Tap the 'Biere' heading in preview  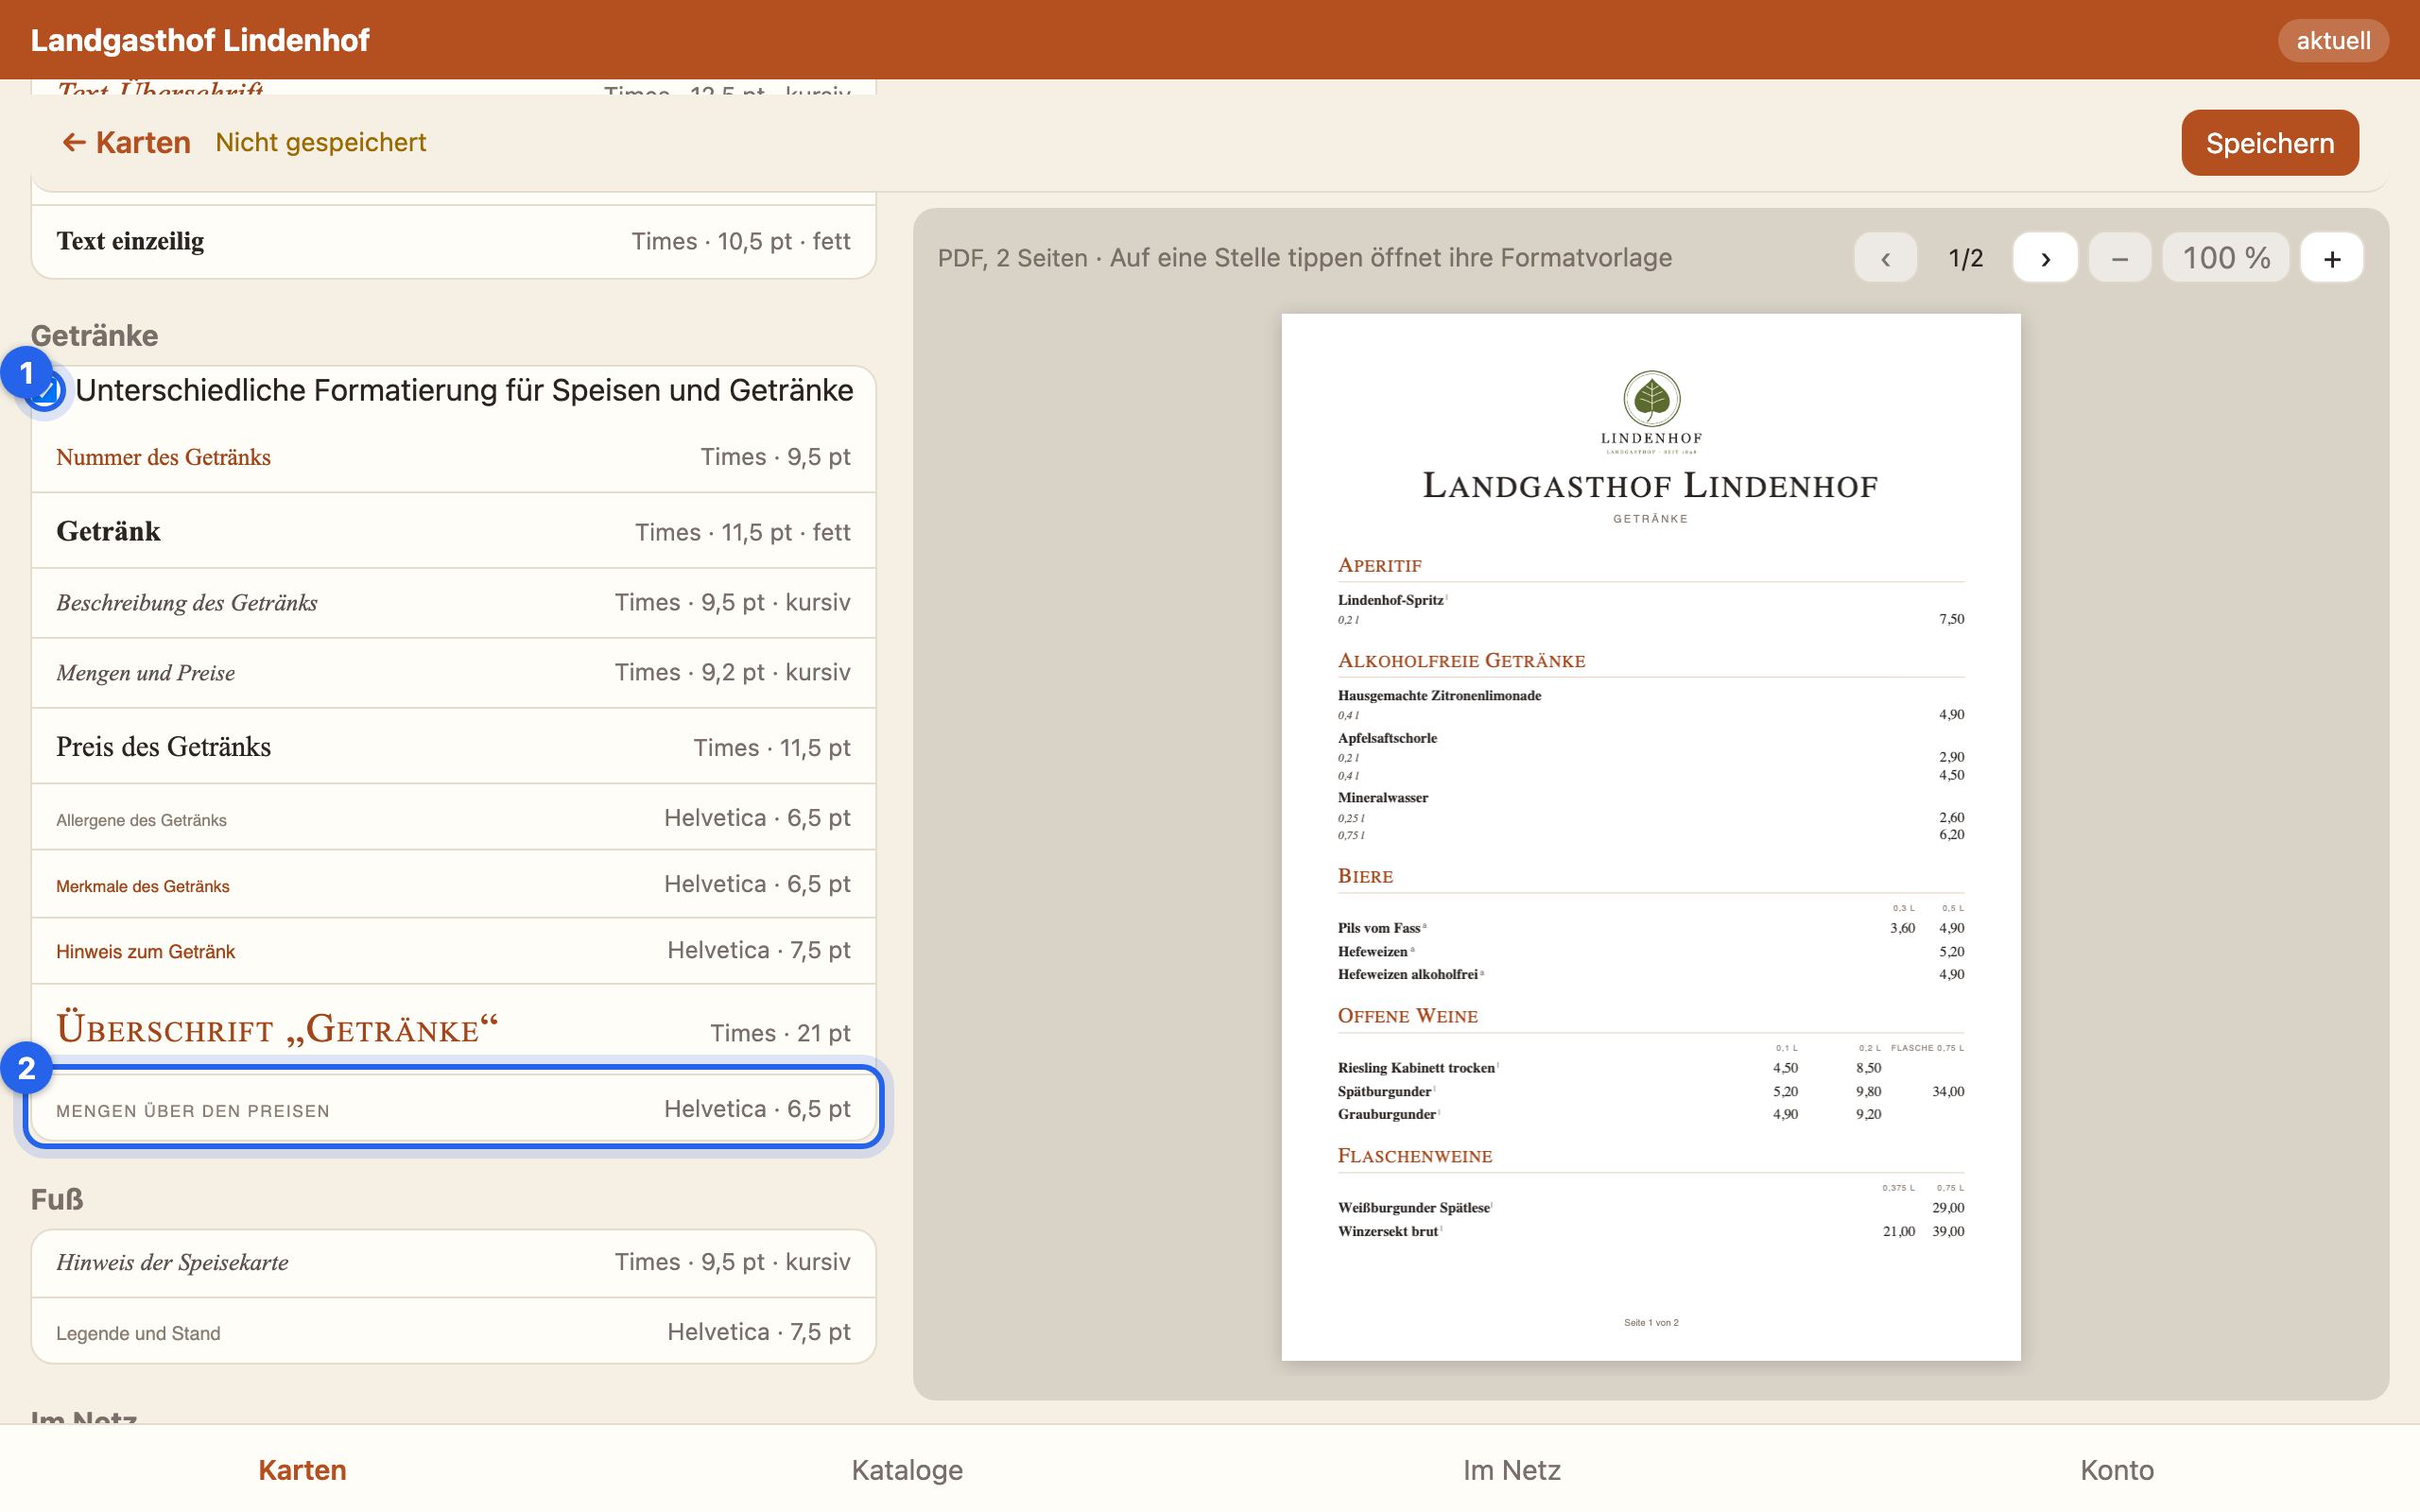(1365, 876)
